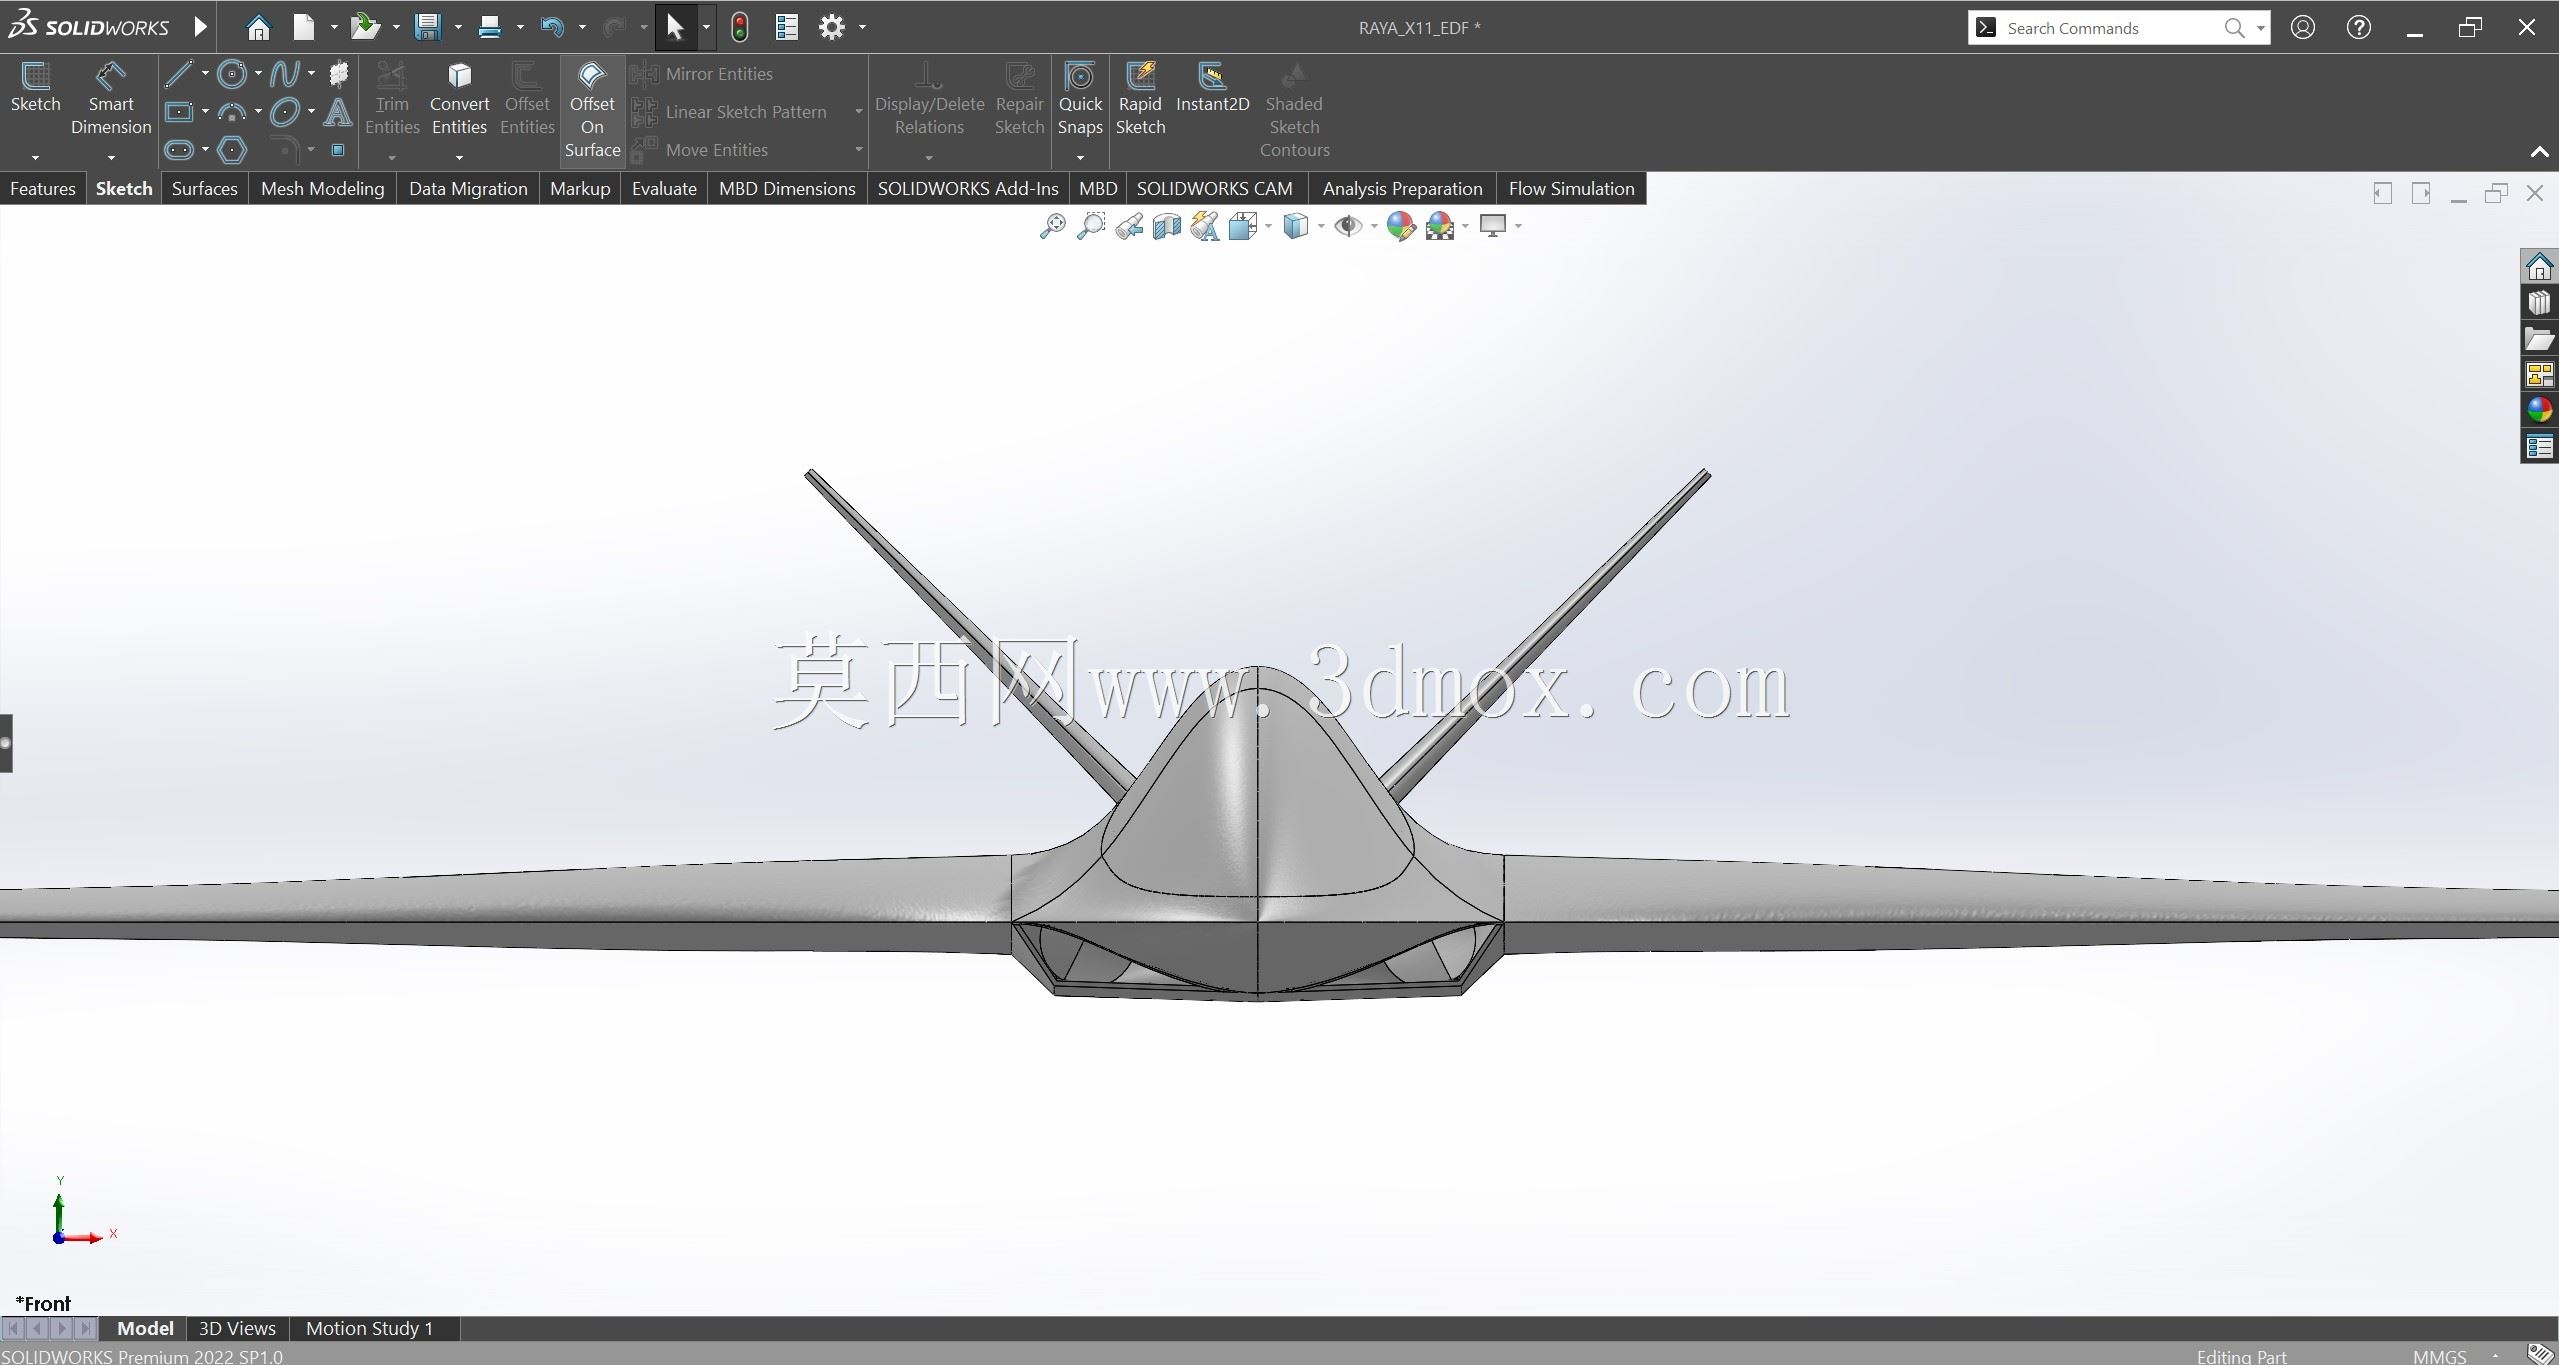Open Display Style dropdown arrow
The width and height of the screenshot is (2559, 1365).
1321,227
